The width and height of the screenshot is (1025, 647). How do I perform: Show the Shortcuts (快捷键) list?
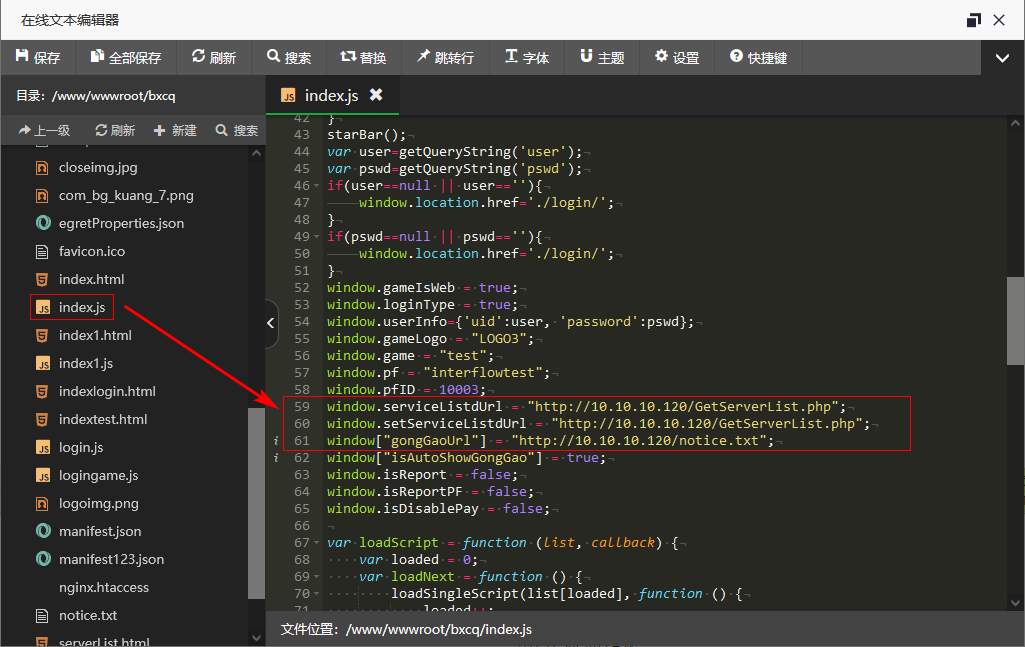click(759, 58)
